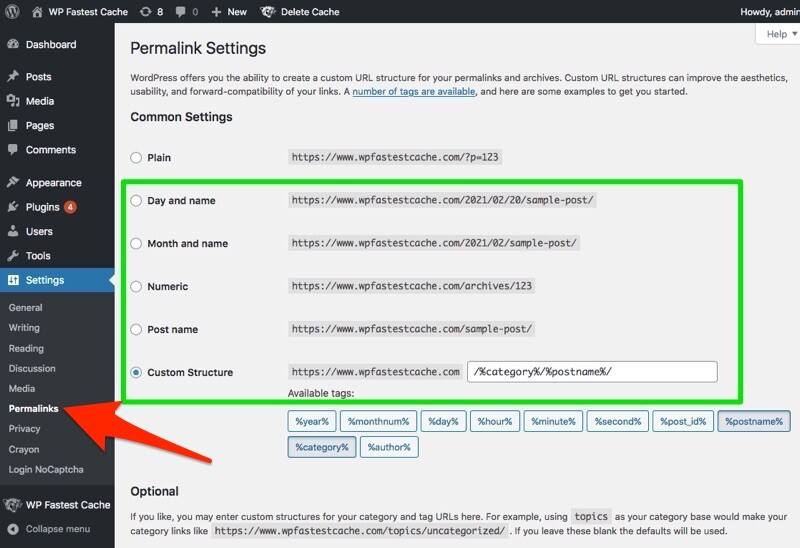
Task: Select the Plain permalink radio button
Action: [136, 158]
